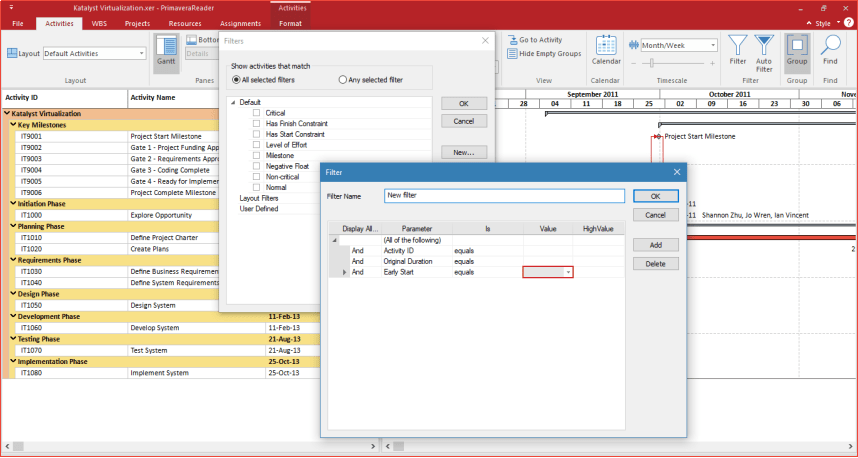Check the Non-critical filter checkbox

point(256,177)
